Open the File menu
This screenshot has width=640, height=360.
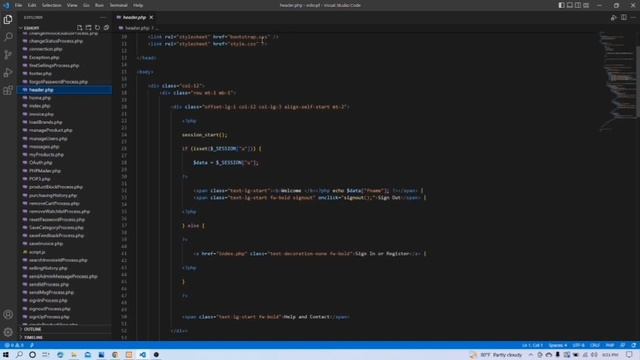(x=18, y=5)
